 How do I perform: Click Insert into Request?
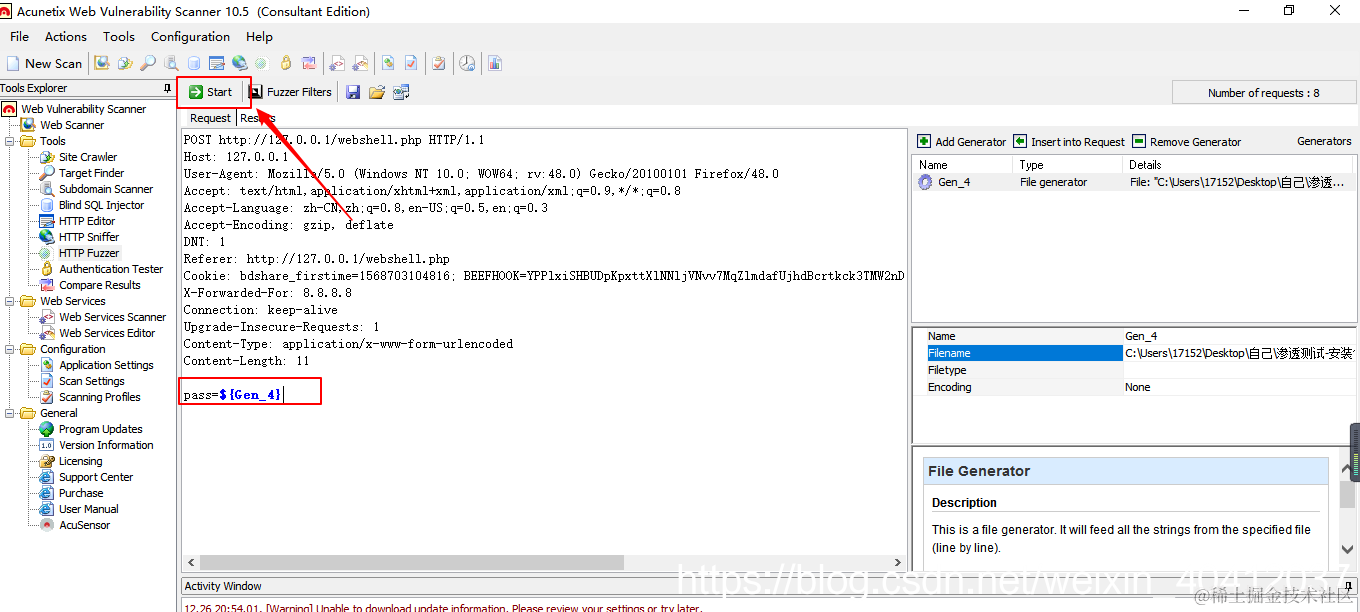(x=1069, y=142)
